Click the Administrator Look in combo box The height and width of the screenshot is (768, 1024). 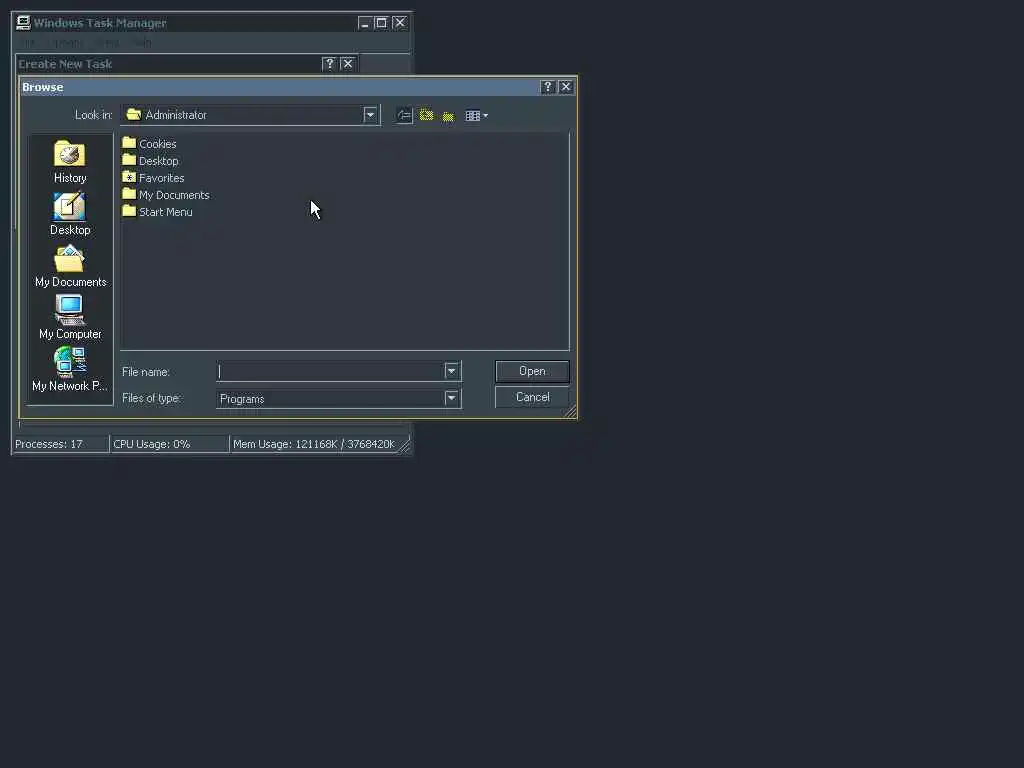coord(250,115)
